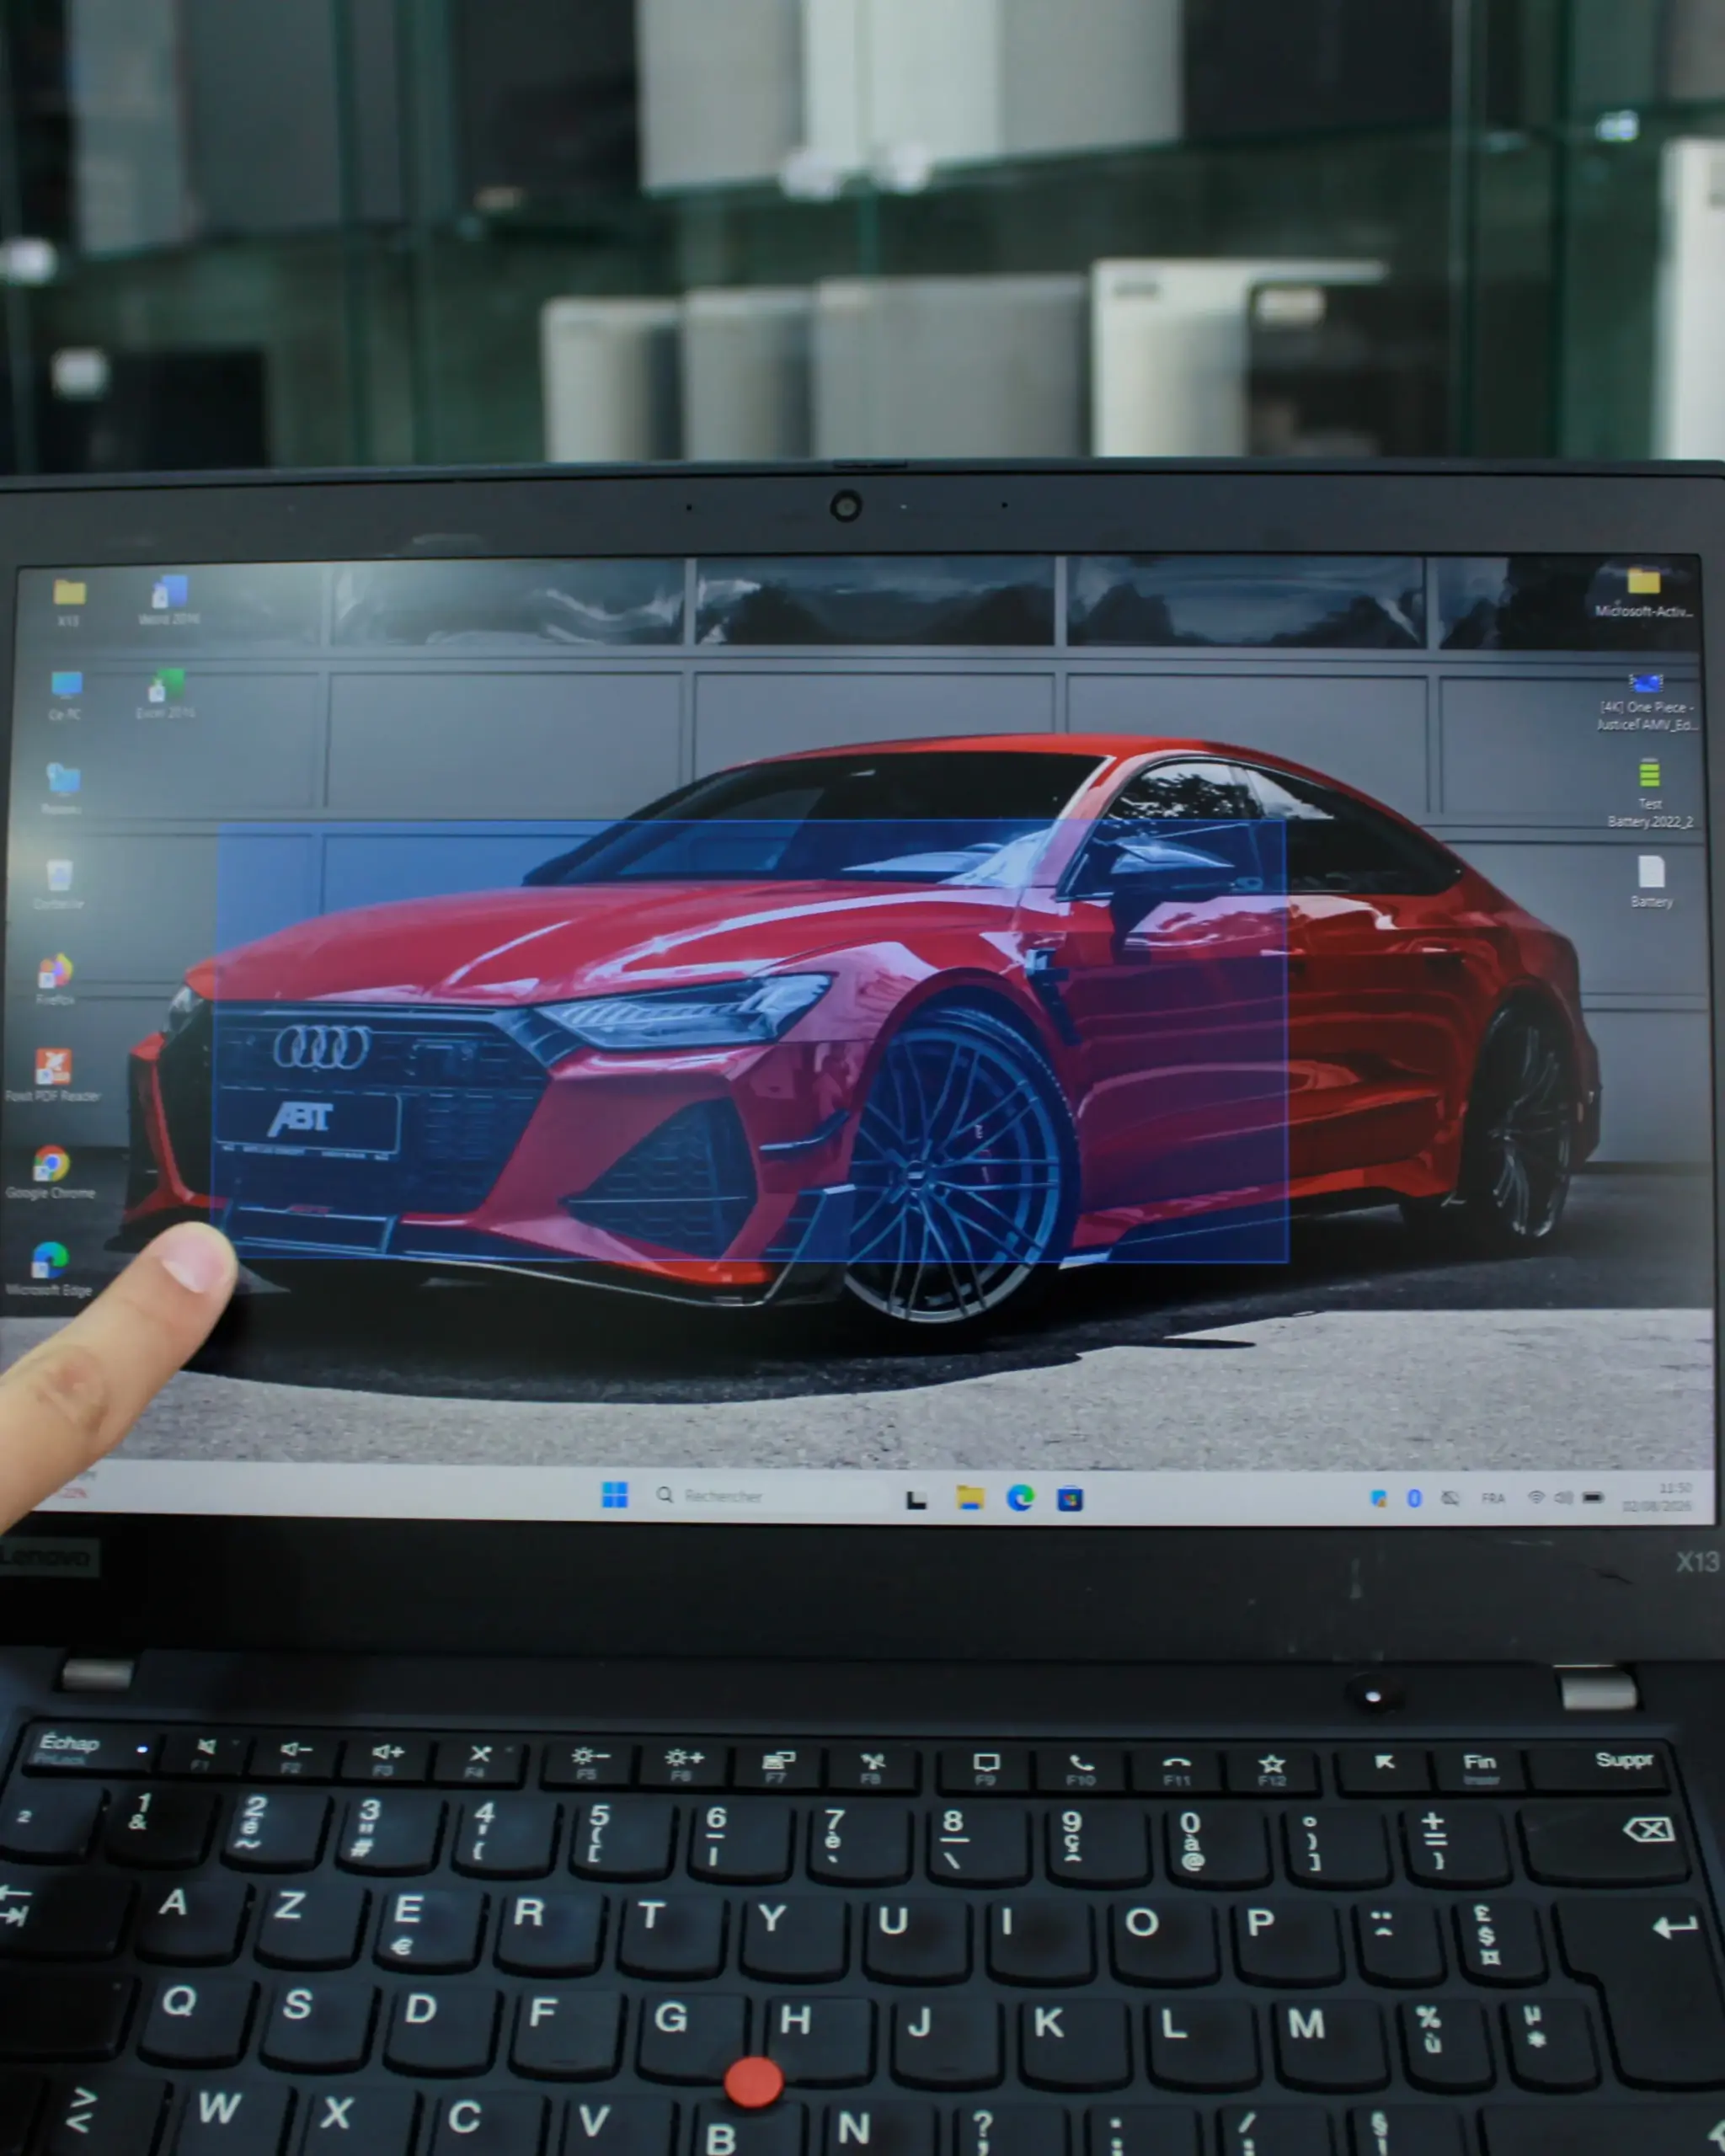Select the Google Chrome desktop shortcut
The width and height of the screenshot is (1725, 2156).
coord(50,1172)
